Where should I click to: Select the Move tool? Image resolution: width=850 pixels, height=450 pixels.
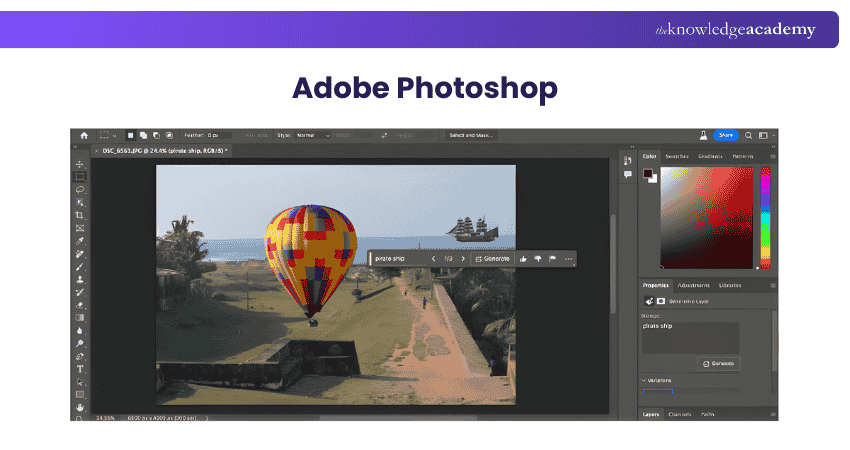80,164
